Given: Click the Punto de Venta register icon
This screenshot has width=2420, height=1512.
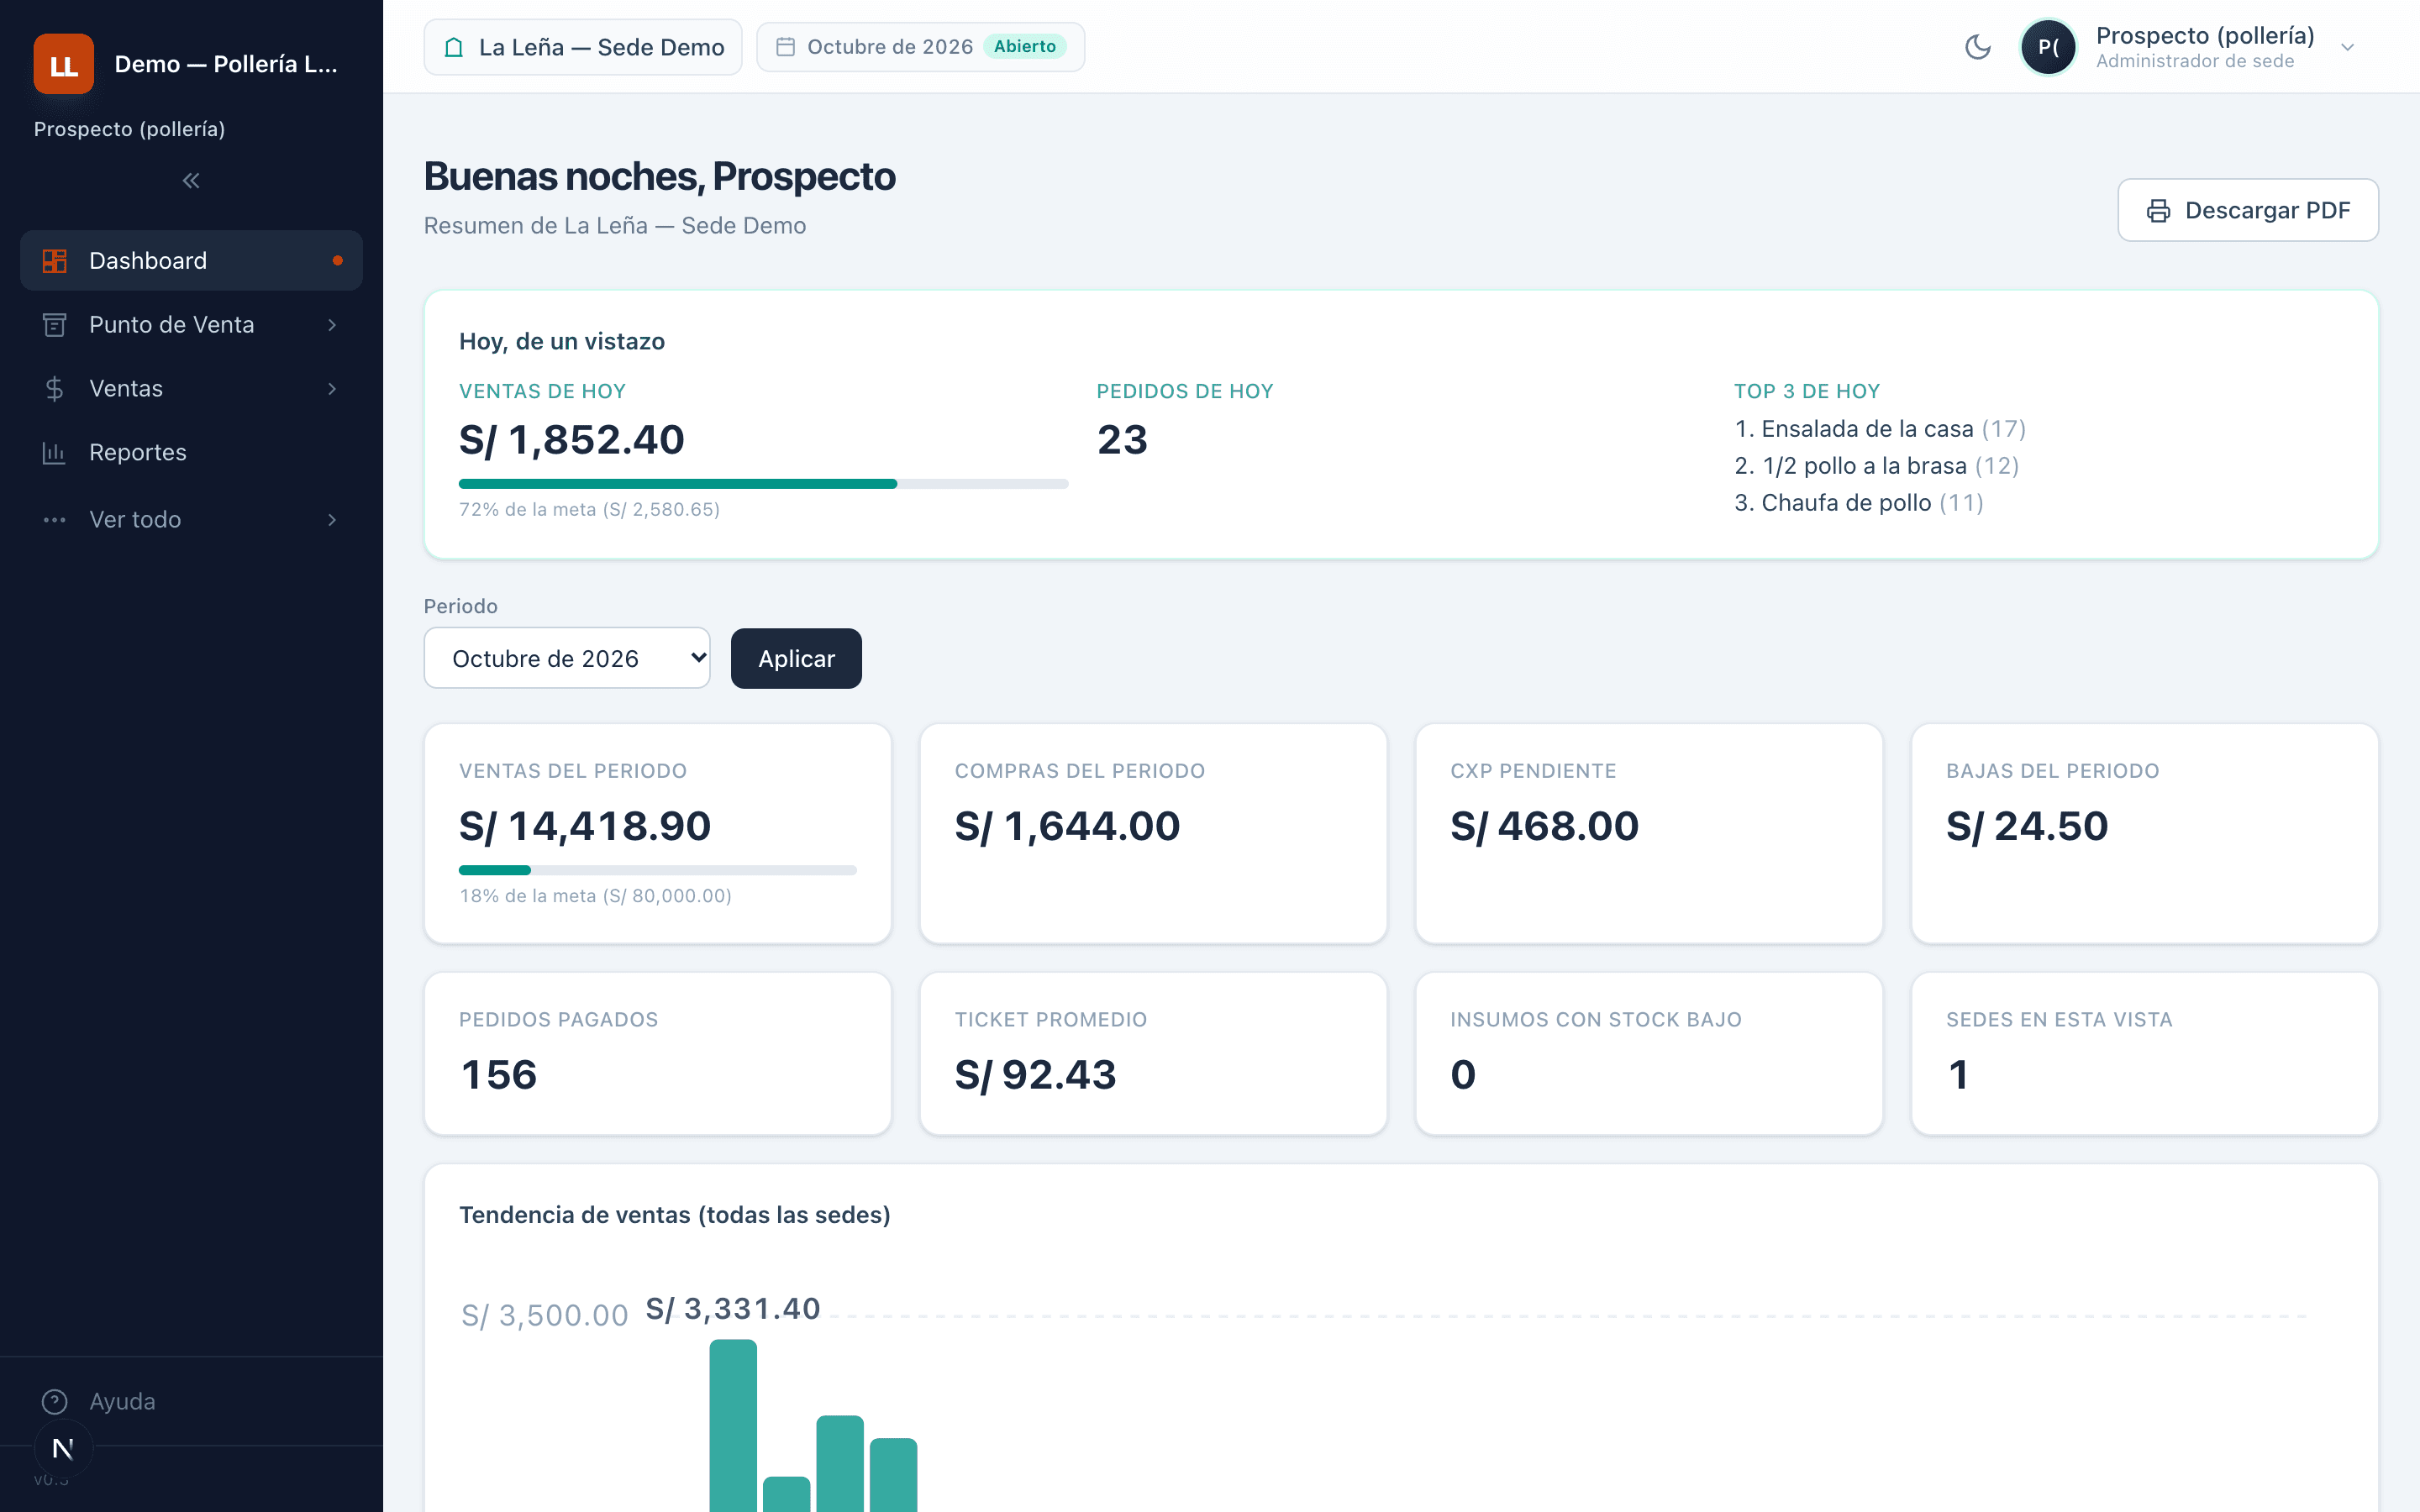Looking at the screenshot, I should 55,325.
